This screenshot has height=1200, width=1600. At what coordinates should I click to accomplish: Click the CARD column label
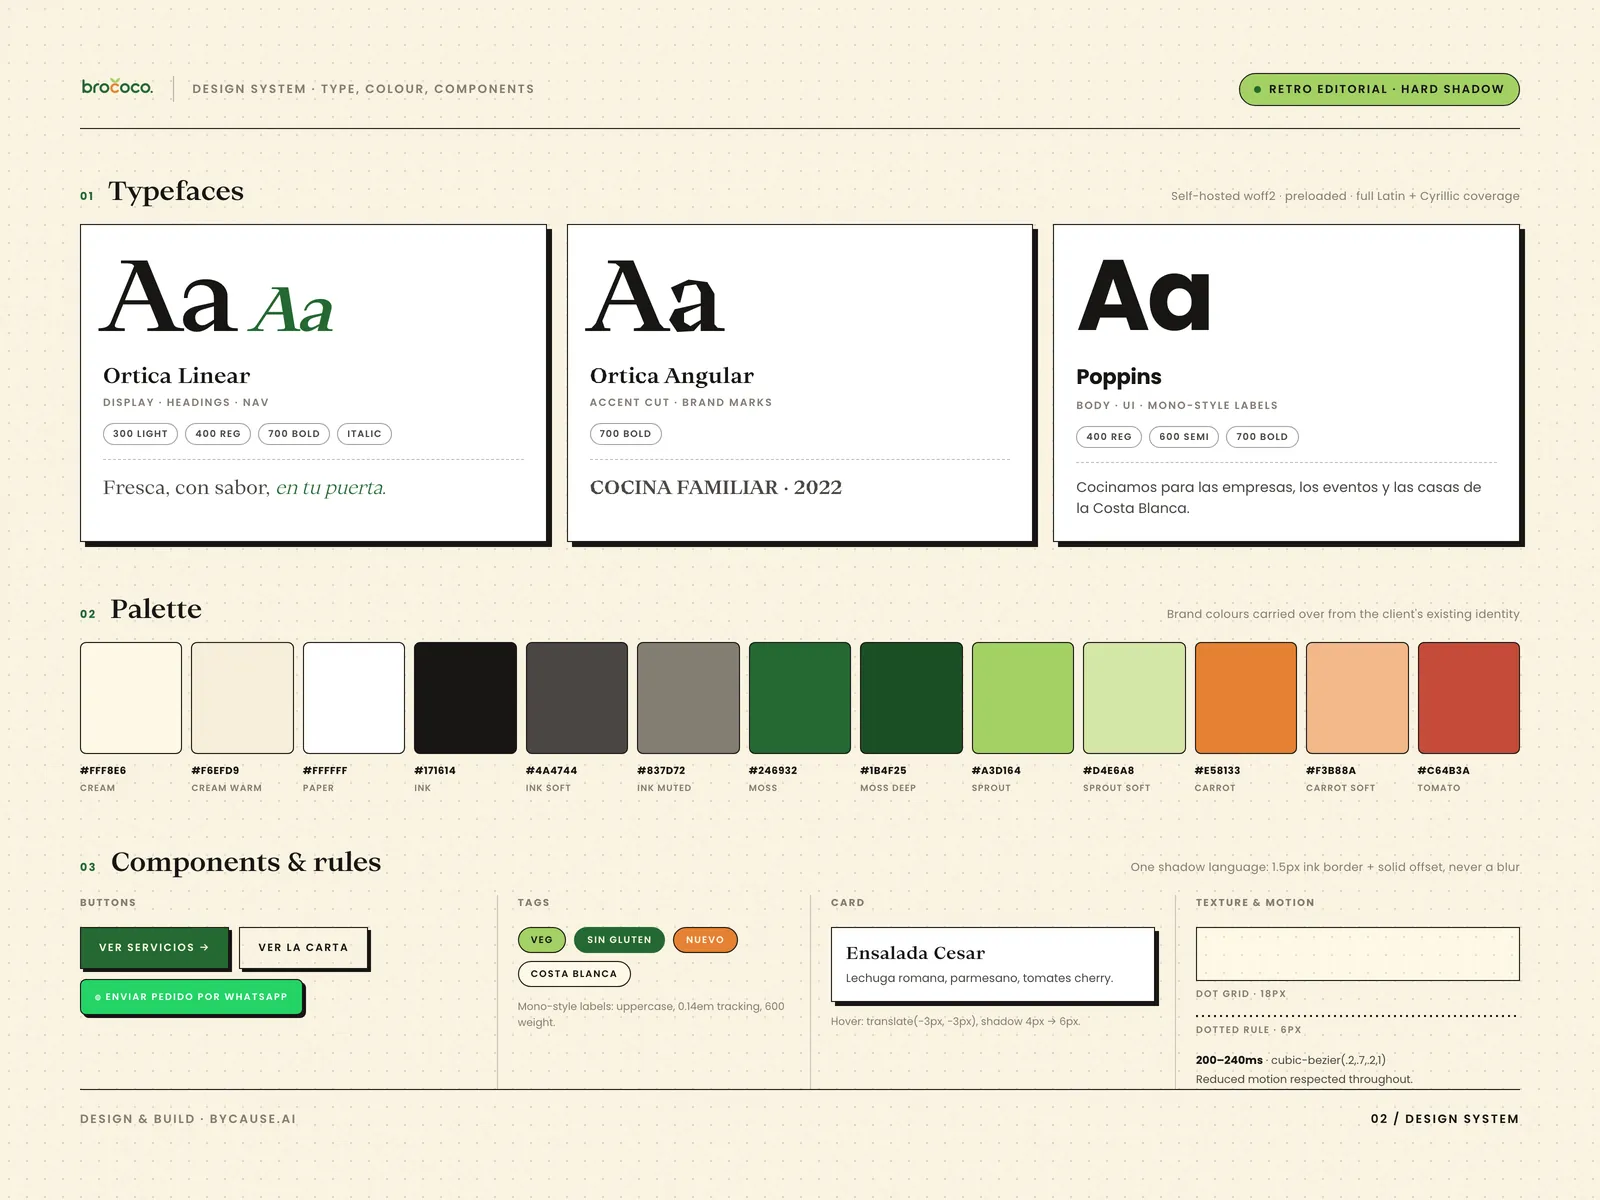tap(848, 903)
